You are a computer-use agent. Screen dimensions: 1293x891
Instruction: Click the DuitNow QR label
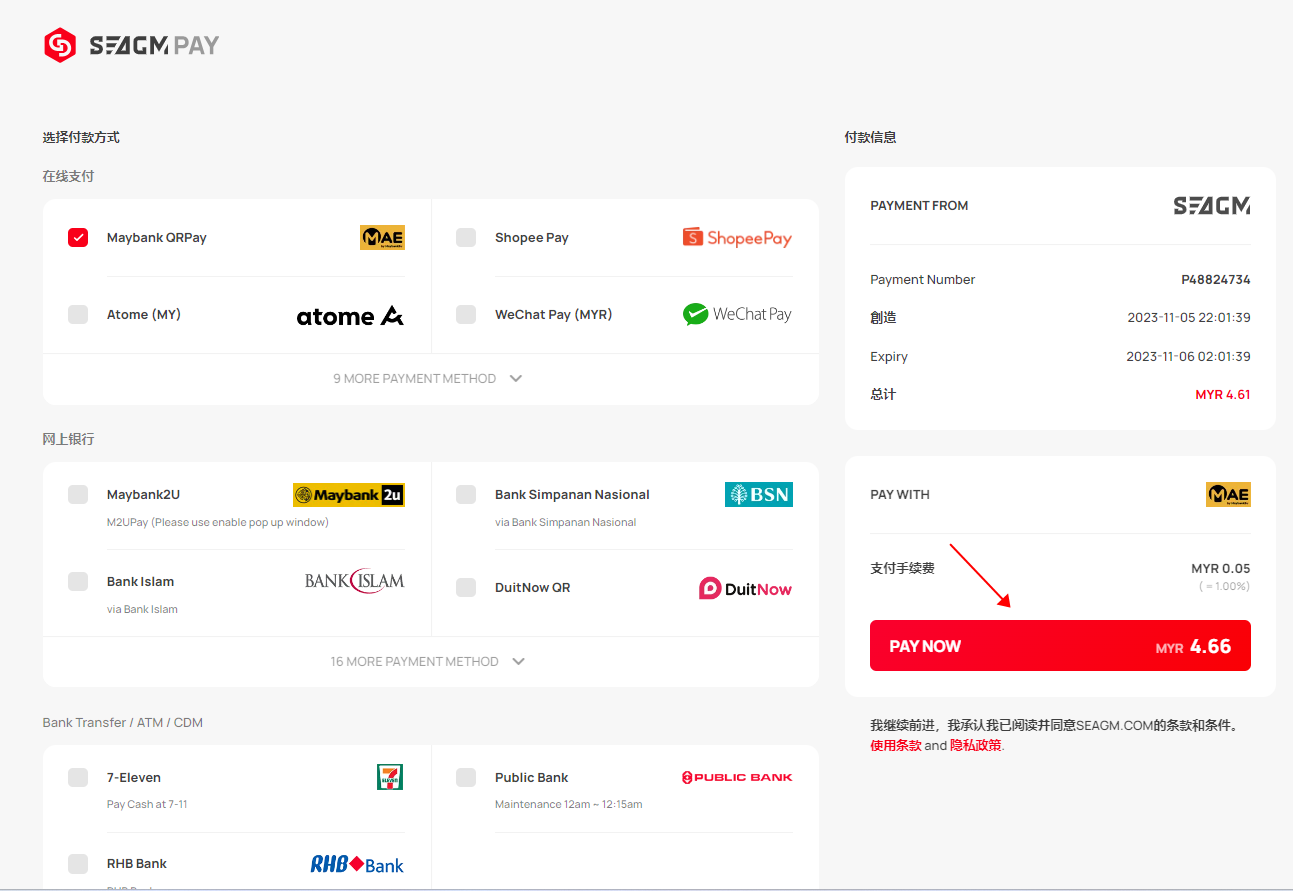tap(533, 588)
